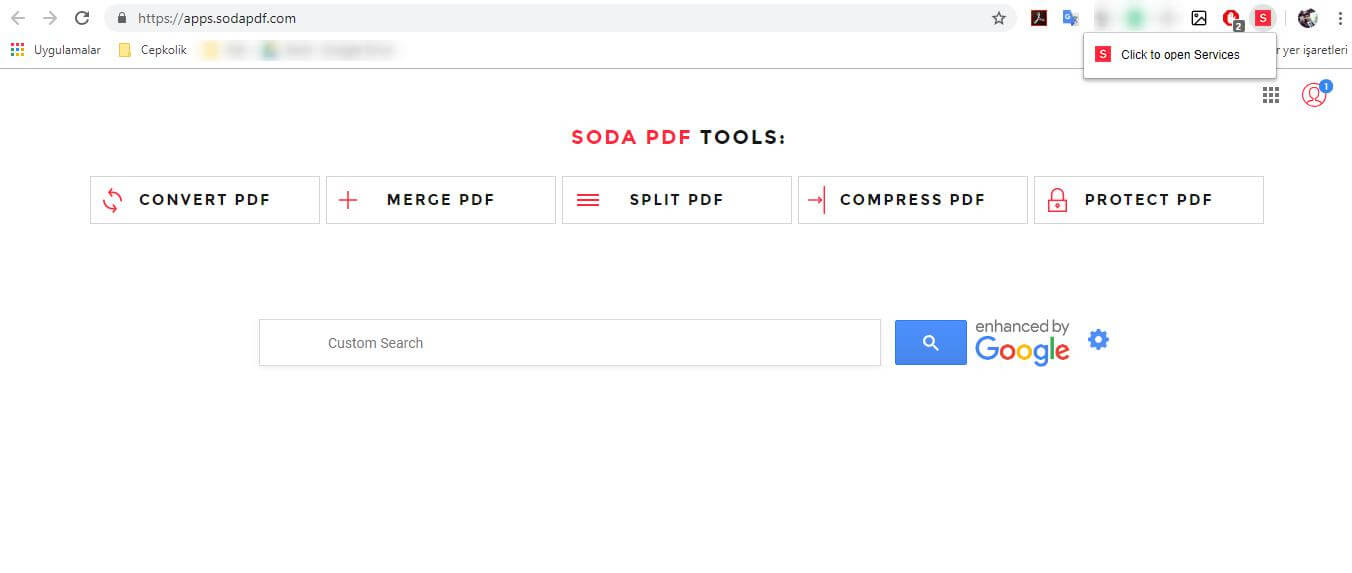Open the Adobe Acrobat extension icon

click(1039, 18)
